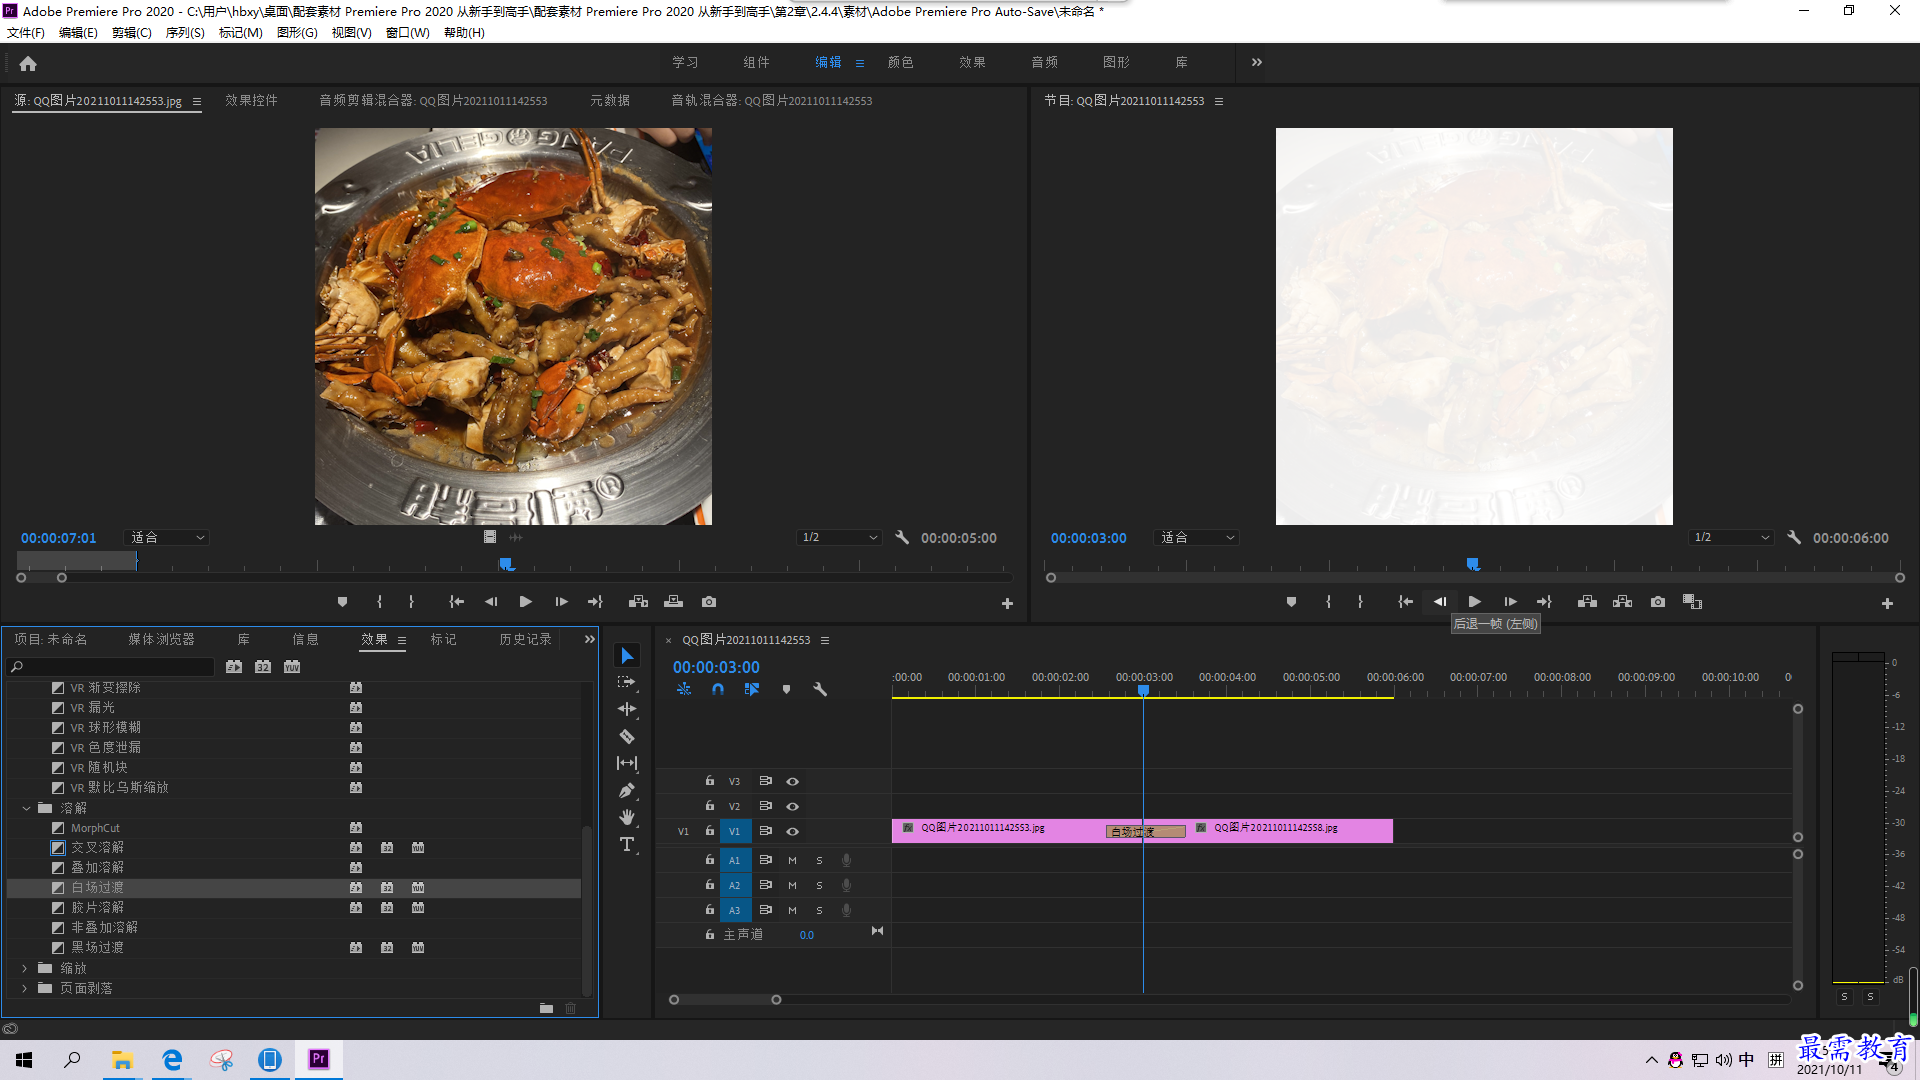This screenshot has height=1080, width=1920.
Task: Toggle A3 track targeting
Action: pos(734,911)
